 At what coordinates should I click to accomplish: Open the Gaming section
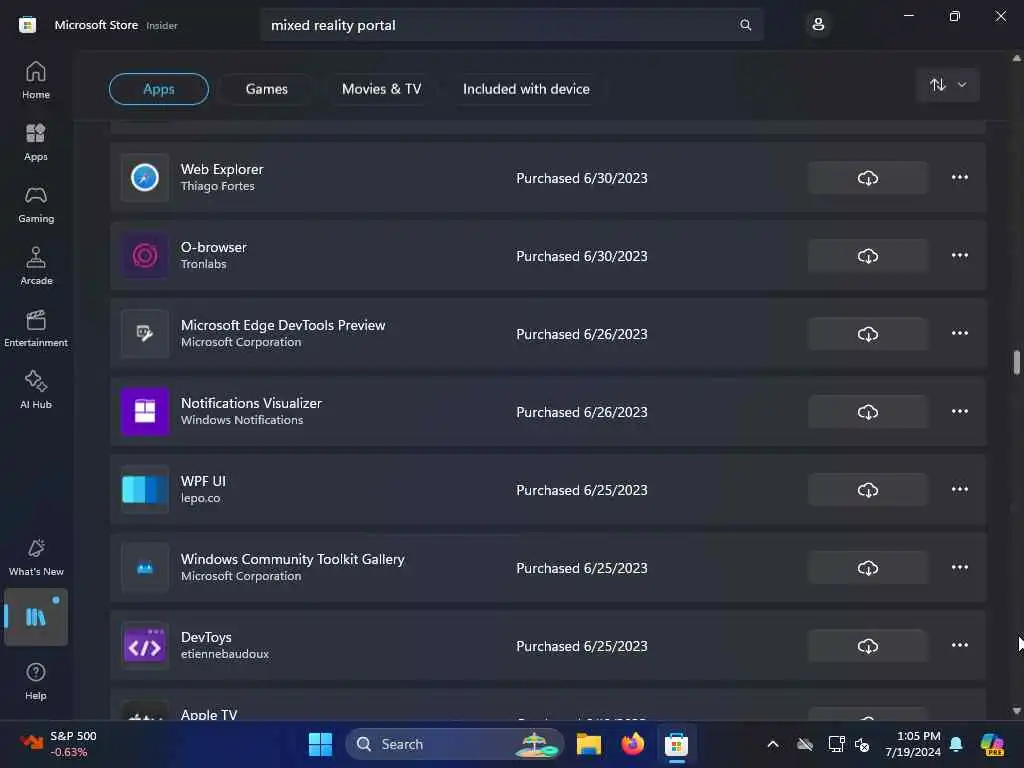(36, 204)
